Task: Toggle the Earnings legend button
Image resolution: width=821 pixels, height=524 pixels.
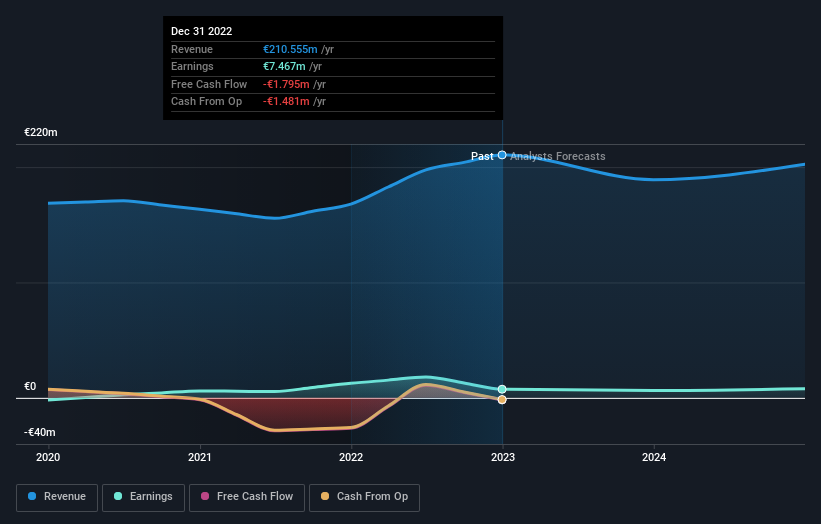Action: (x=143, y=497)
